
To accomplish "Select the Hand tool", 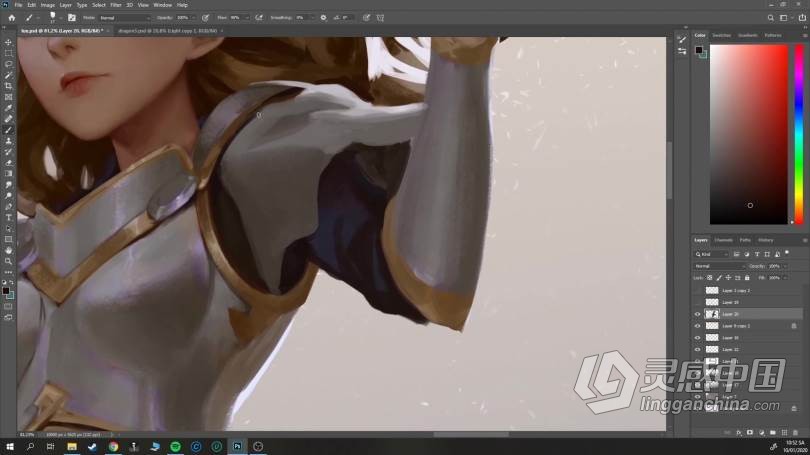I will click(x=8, y=250).
